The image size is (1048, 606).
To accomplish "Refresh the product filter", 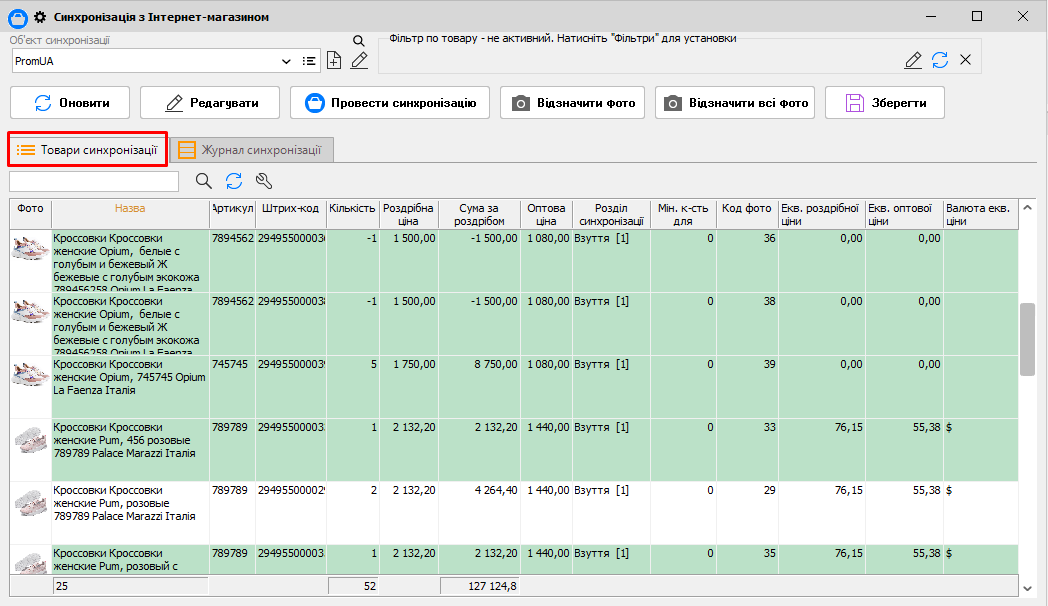I will [940, 60].
